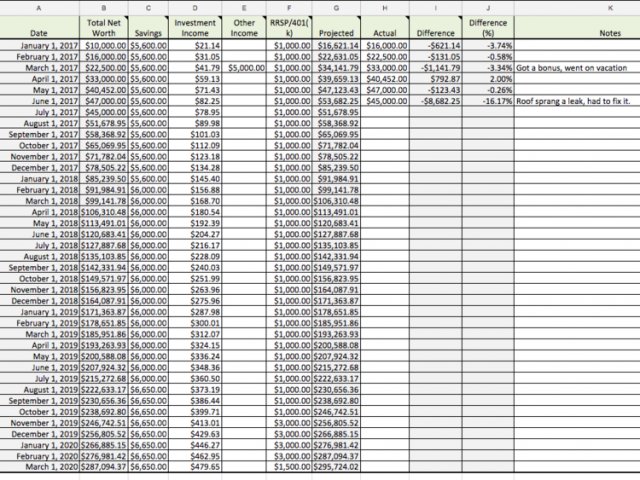Click the Total Net Worth header cell
Viewport: 640px width, 480px height.
pos(104,28)
